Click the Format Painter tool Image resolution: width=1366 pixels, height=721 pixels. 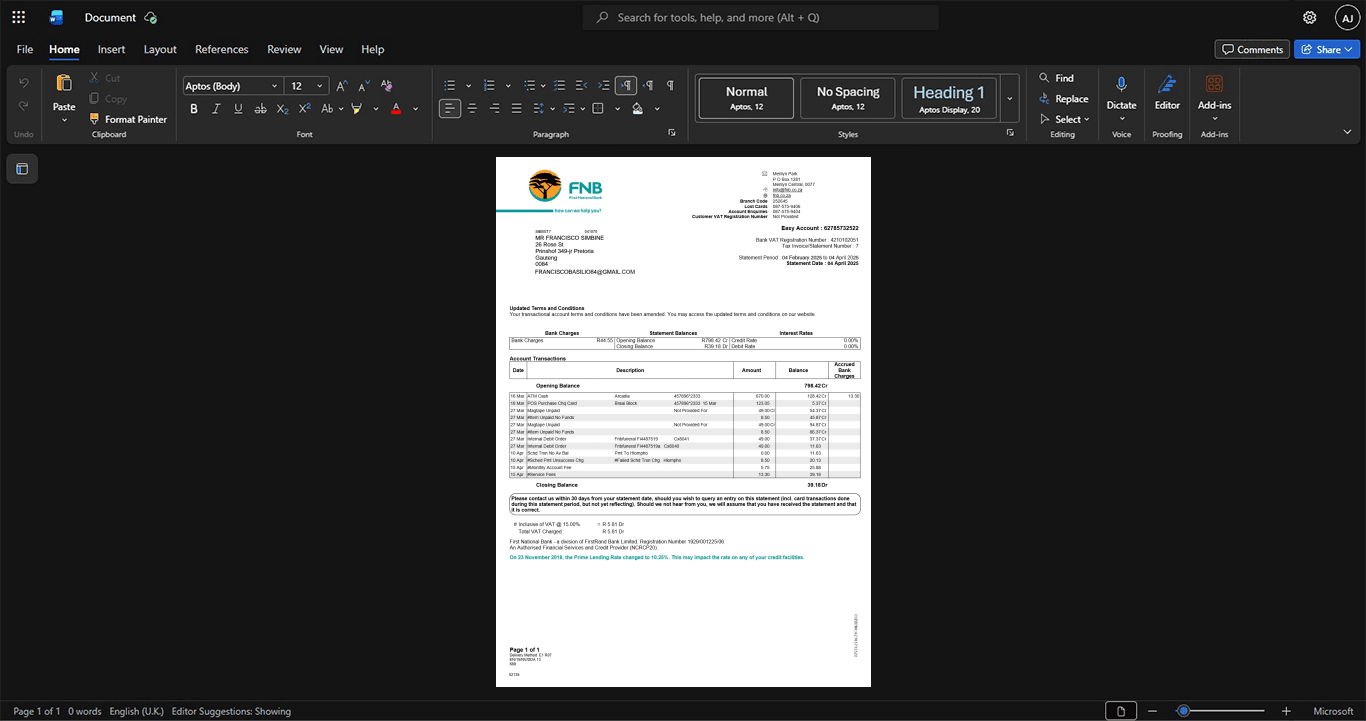click(127, 119)
